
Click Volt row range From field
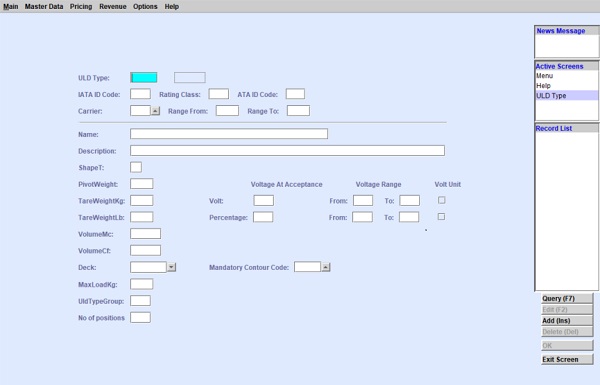coord(363,201)
